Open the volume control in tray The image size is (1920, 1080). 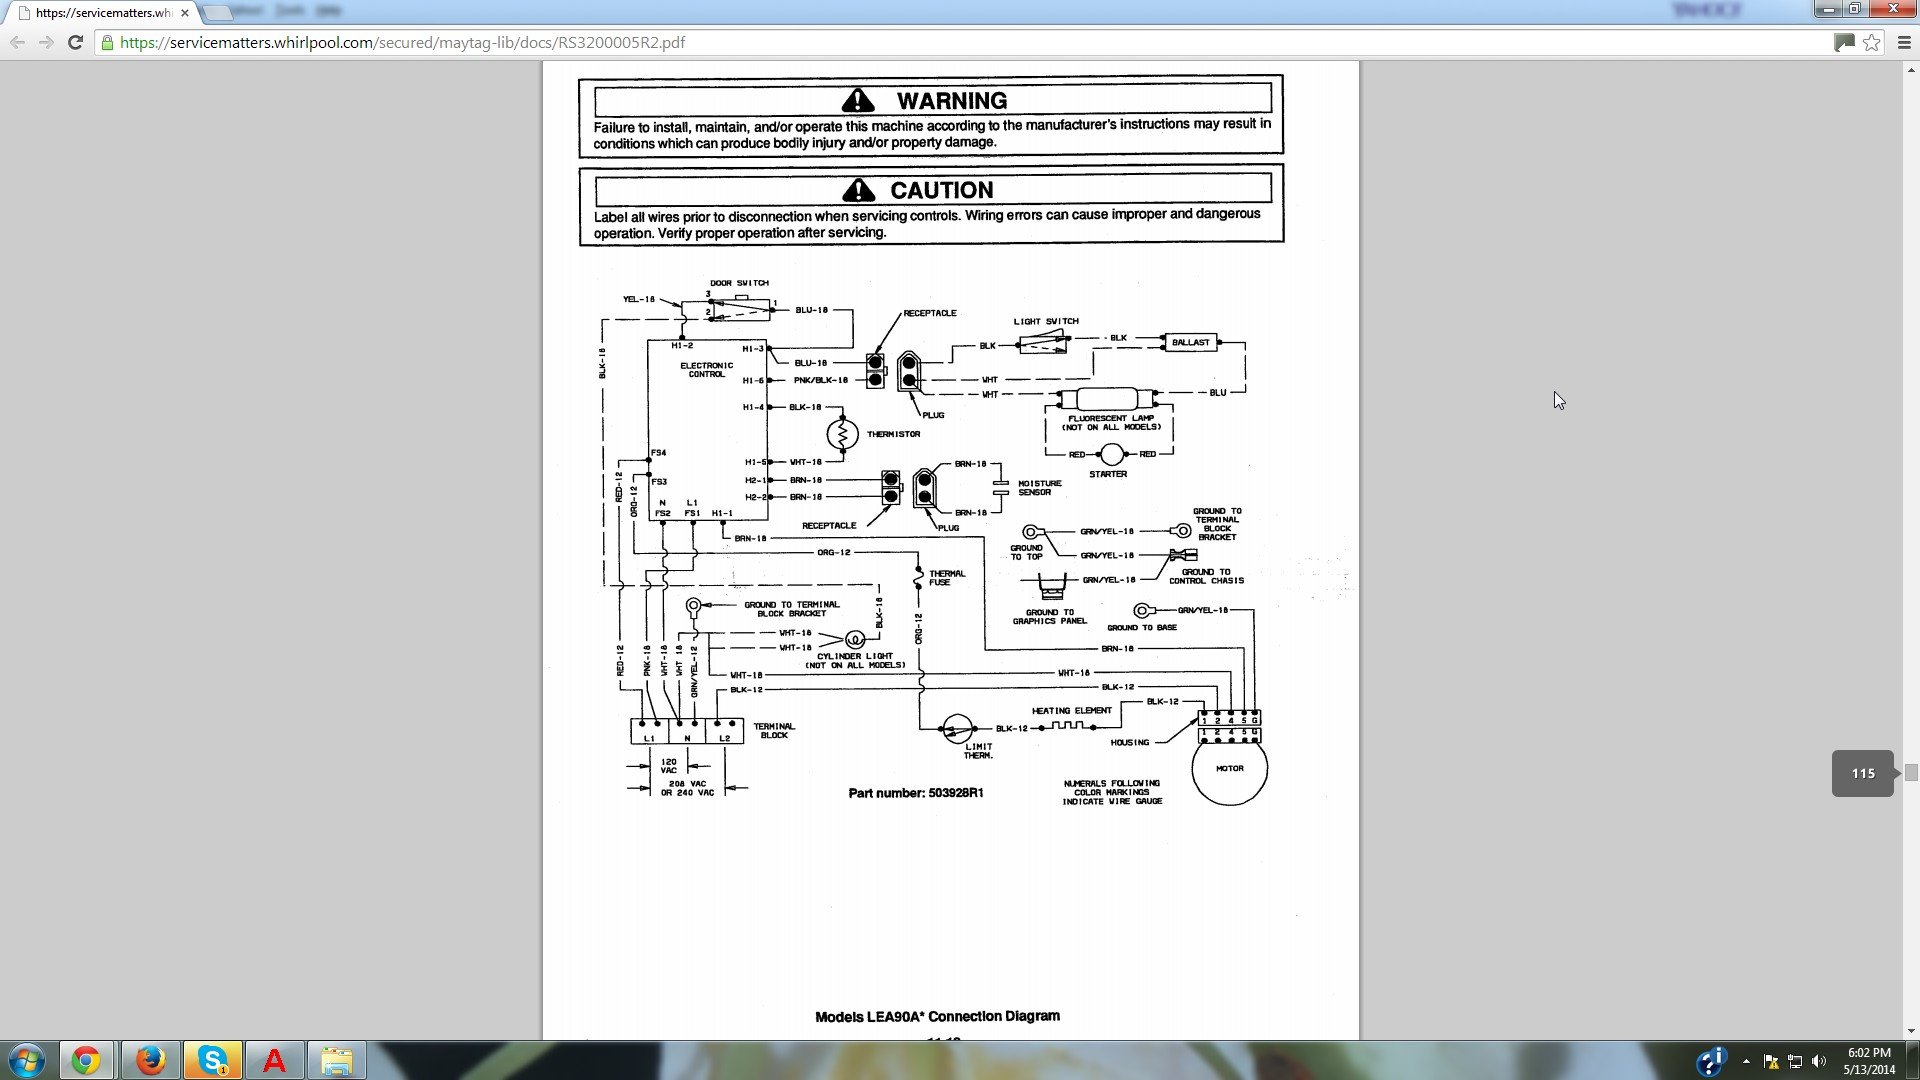1819,1061
